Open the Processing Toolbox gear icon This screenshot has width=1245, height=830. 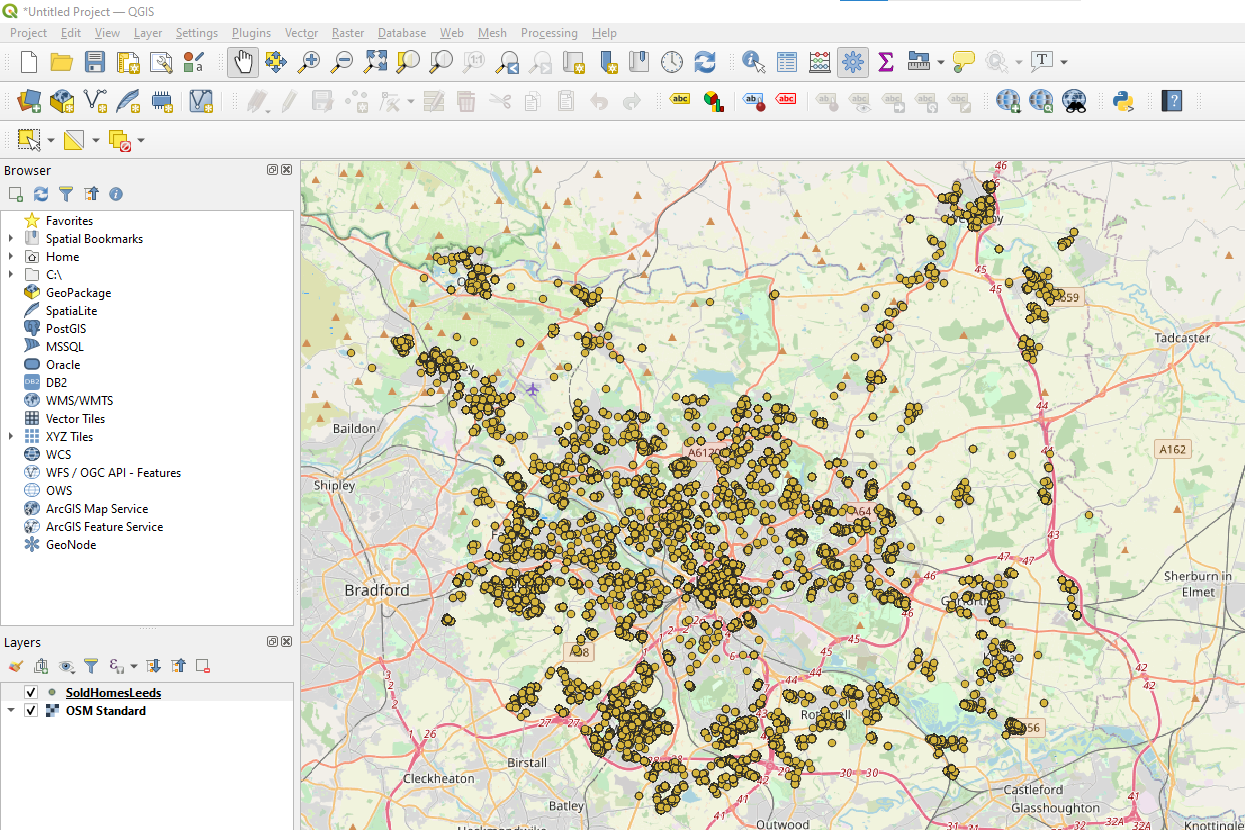853,62
